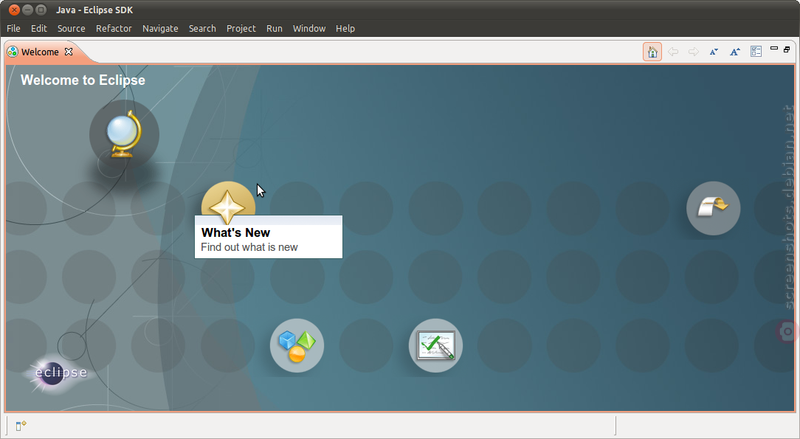
Task: Open the Project menu
Action: tap(241, 29)
